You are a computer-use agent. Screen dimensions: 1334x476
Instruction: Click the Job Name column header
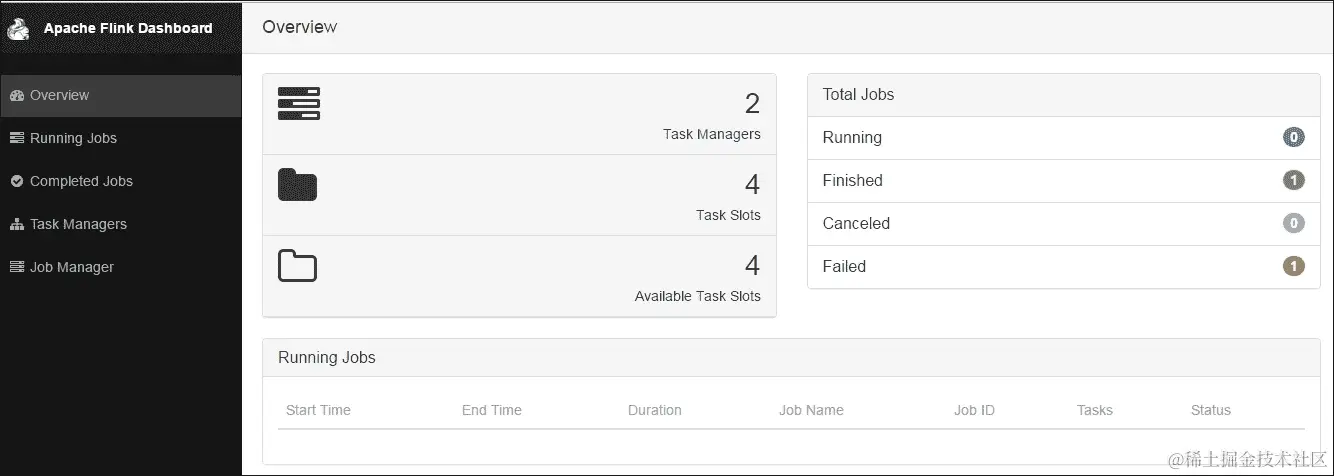[x=811, y=410]
